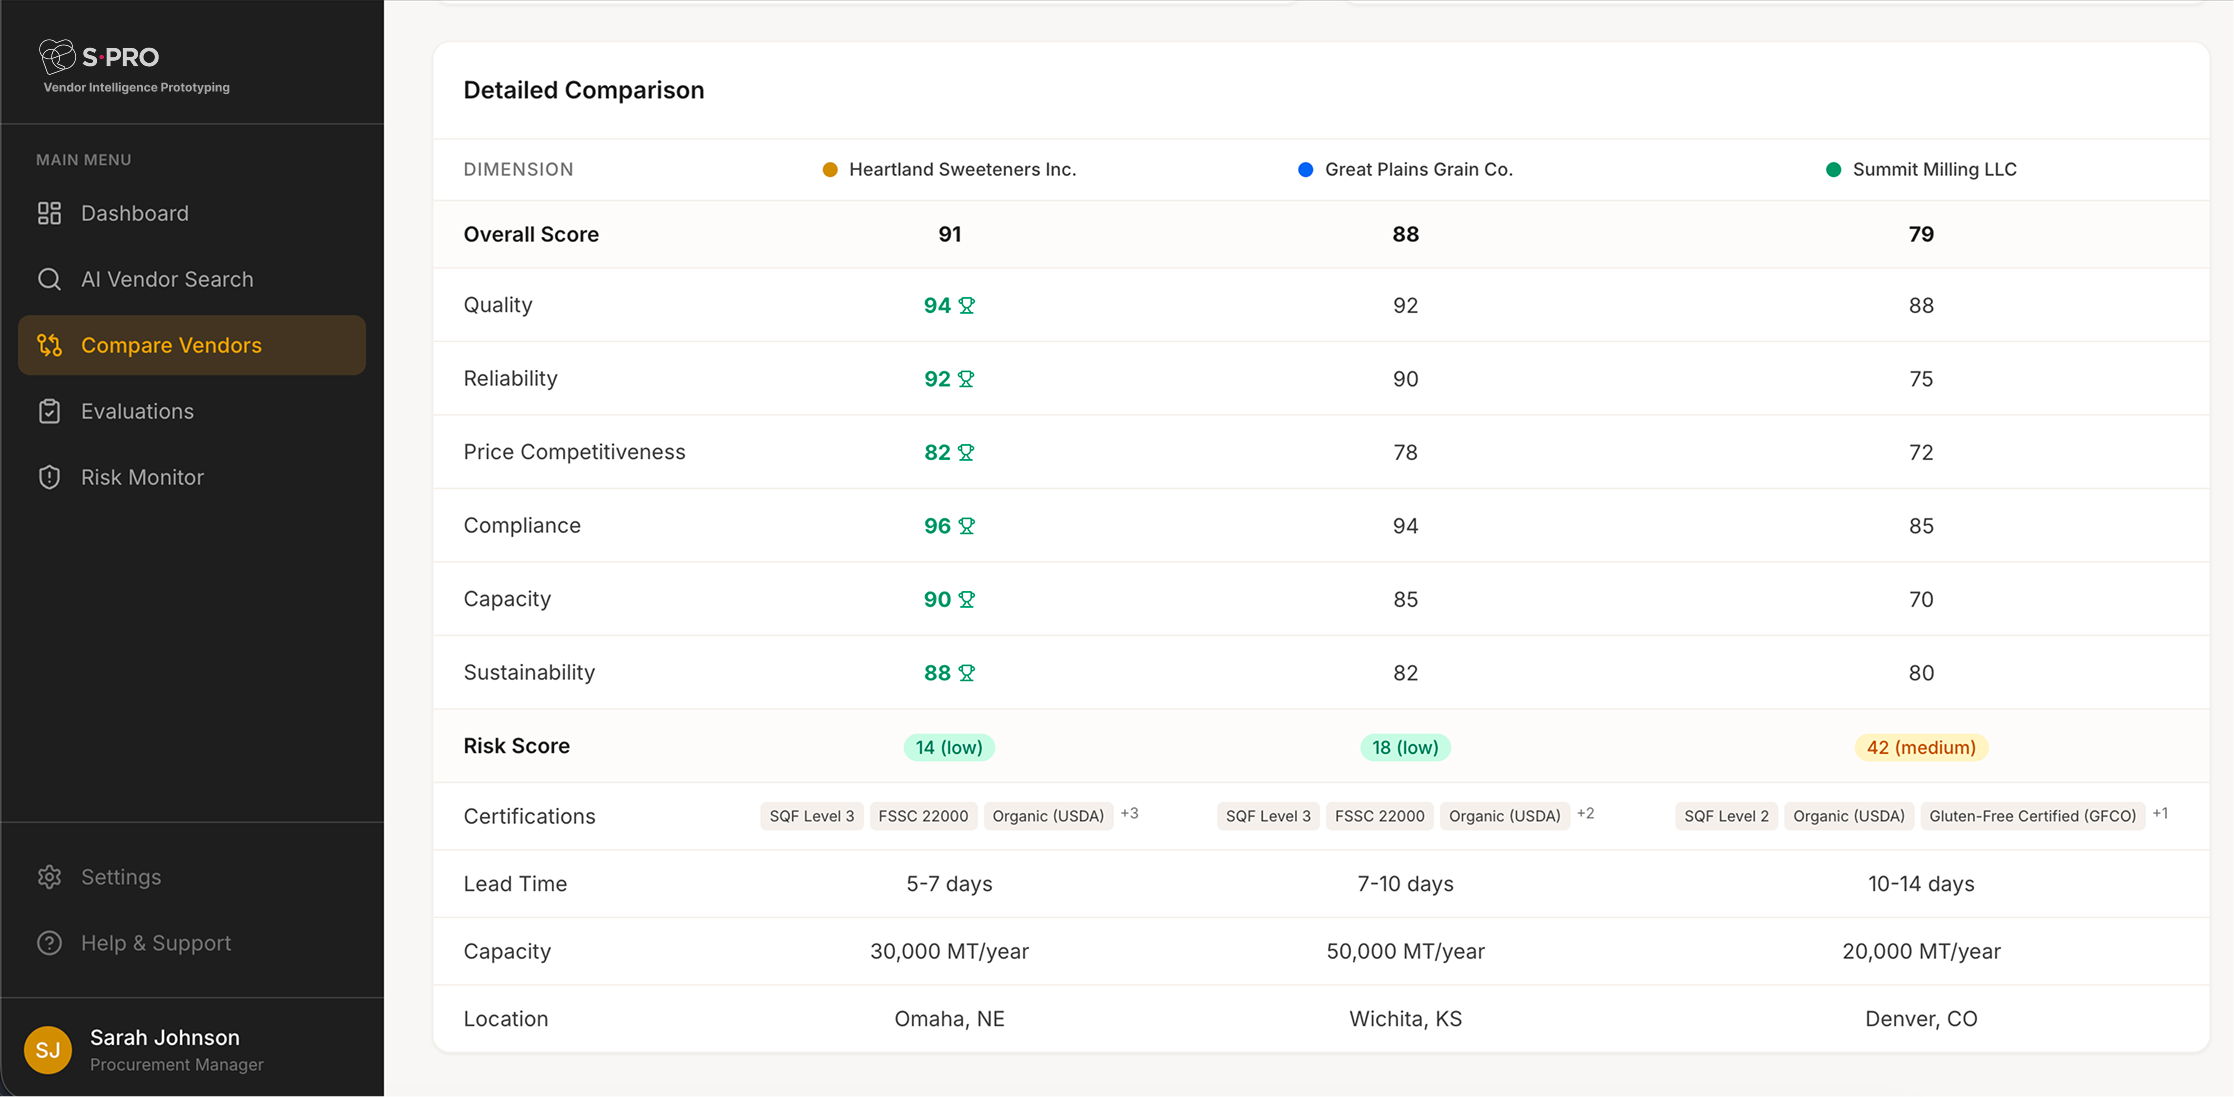Expand the +2 extra Great Plains certifications
The image size is (2234, 1097).
pos(1586,813)
